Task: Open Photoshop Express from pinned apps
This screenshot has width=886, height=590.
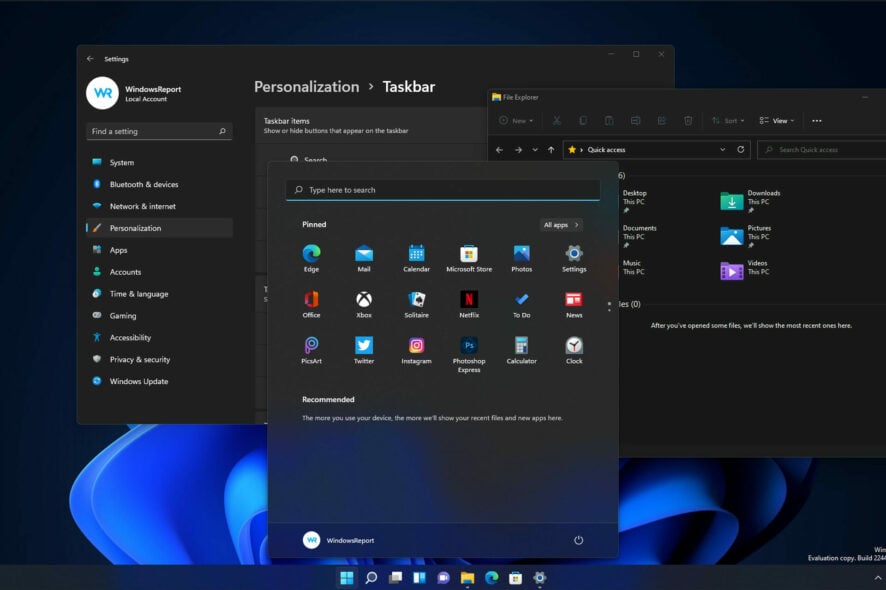Action: pos(468,347)
